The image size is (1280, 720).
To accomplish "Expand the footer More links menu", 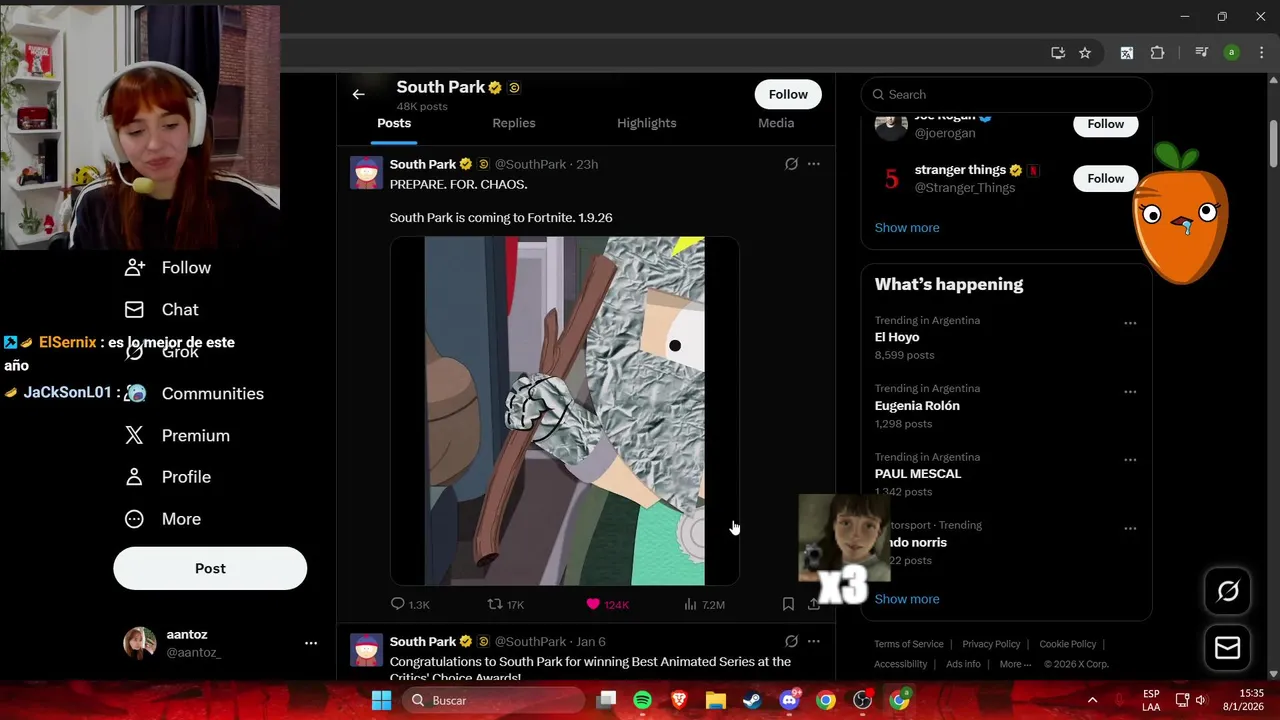I will click(1015, 664).
